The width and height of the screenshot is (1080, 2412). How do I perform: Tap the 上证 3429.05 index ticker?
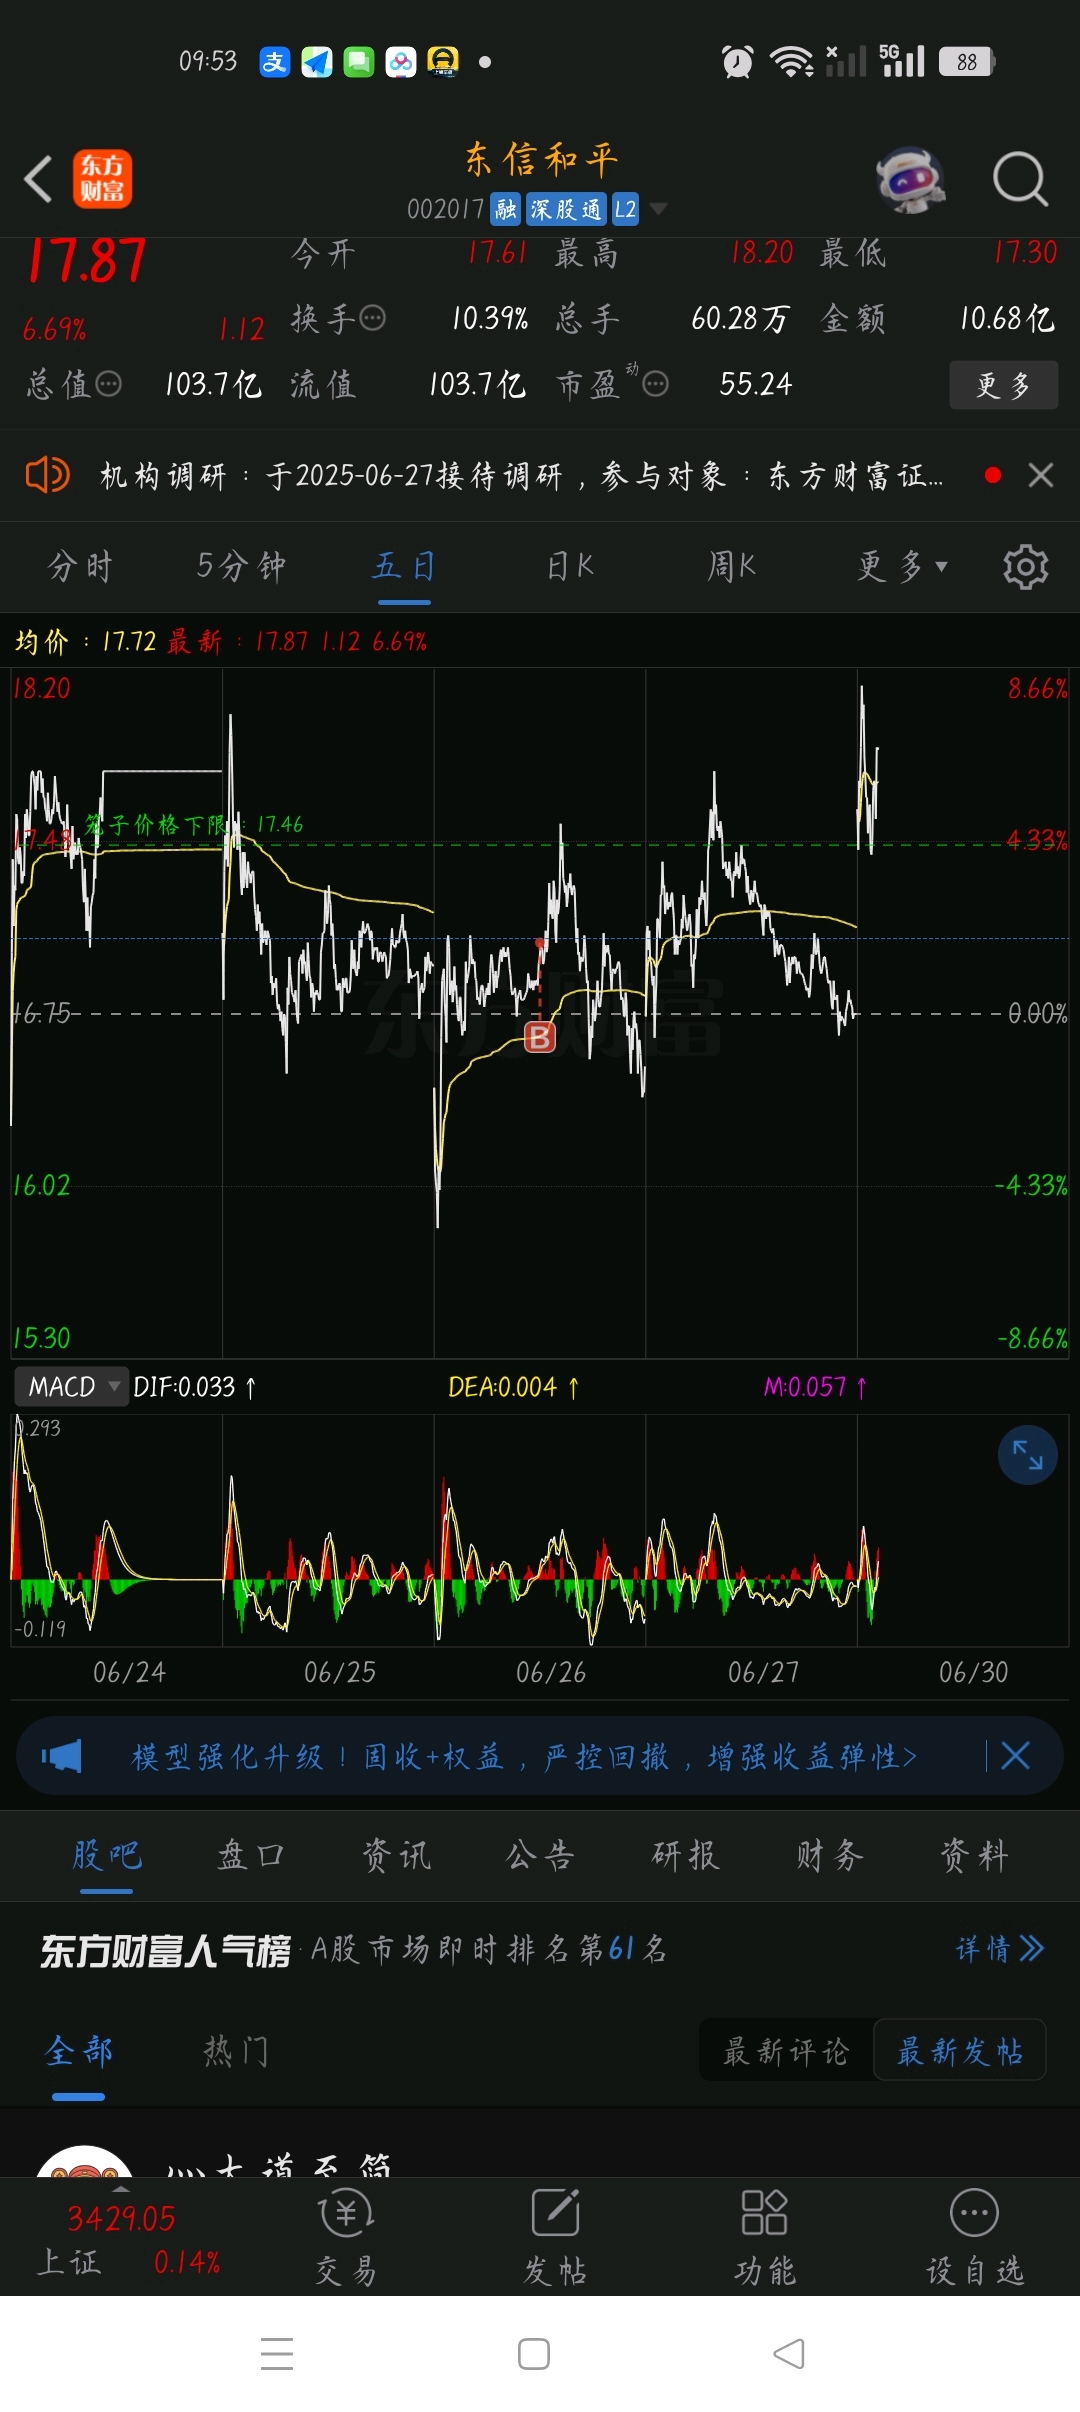[128, 2240]
